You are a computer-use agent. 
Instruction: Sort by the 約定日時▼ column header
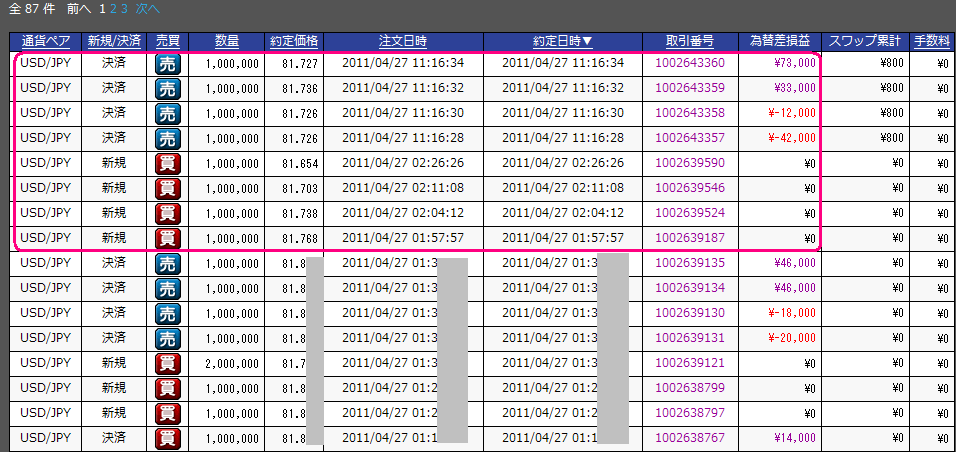tap(563, 41)
